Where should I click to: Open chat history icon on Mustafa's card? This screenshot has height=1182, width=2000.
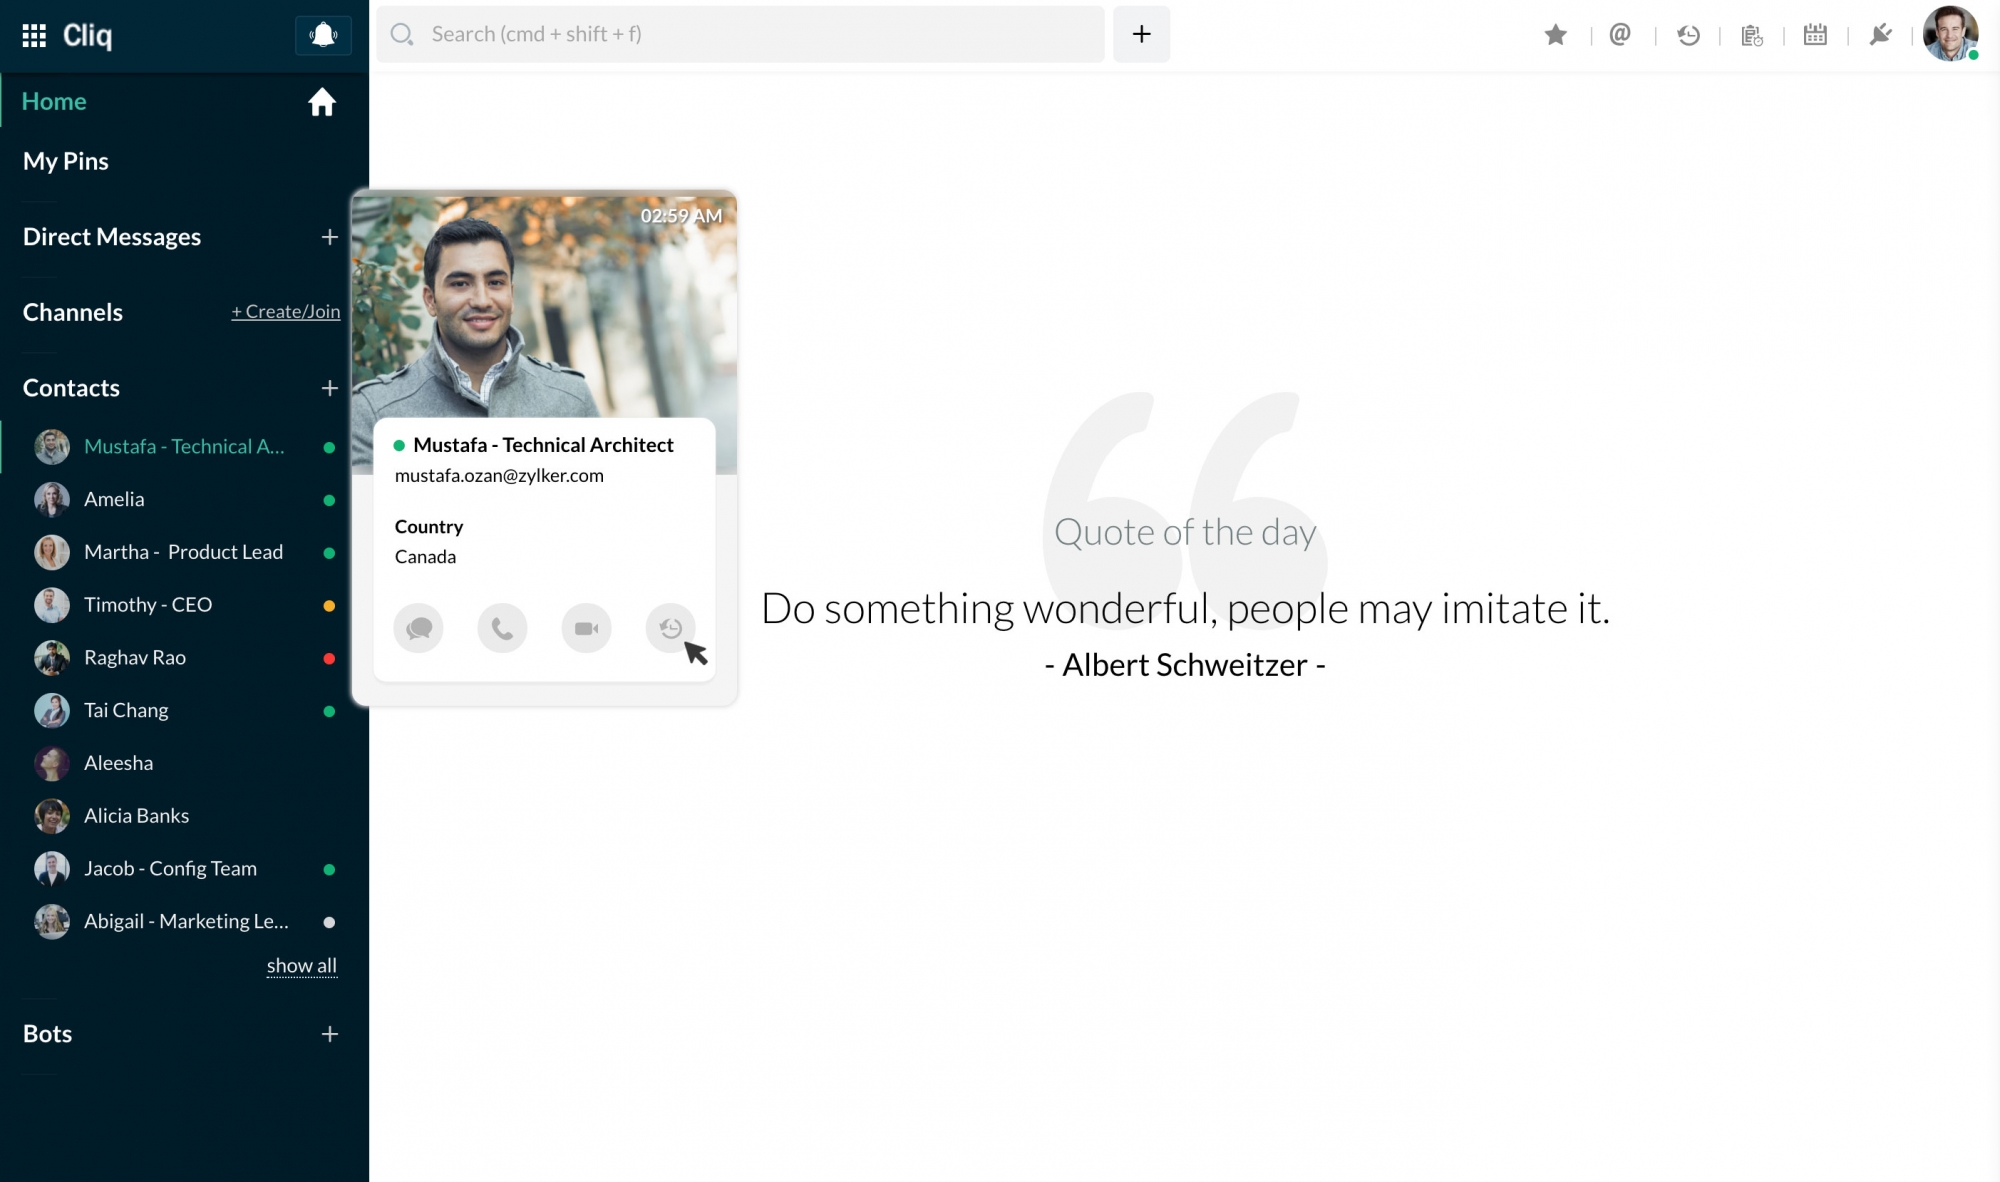click(670, 628)
